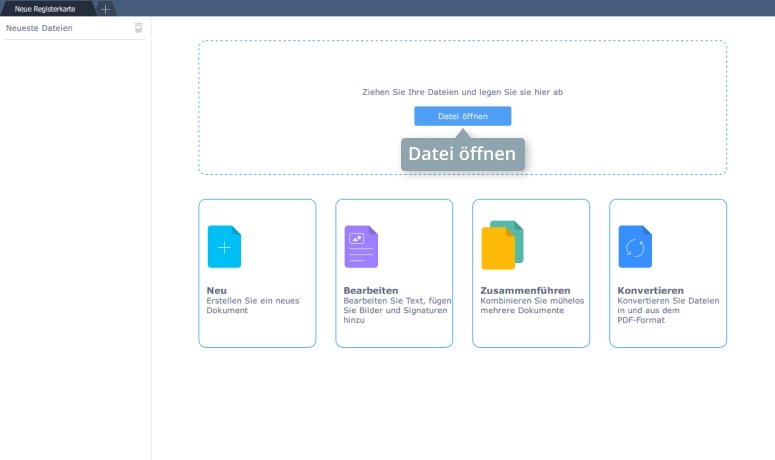Click the Bearbeiten description about text and signatures

click(394, 310)
